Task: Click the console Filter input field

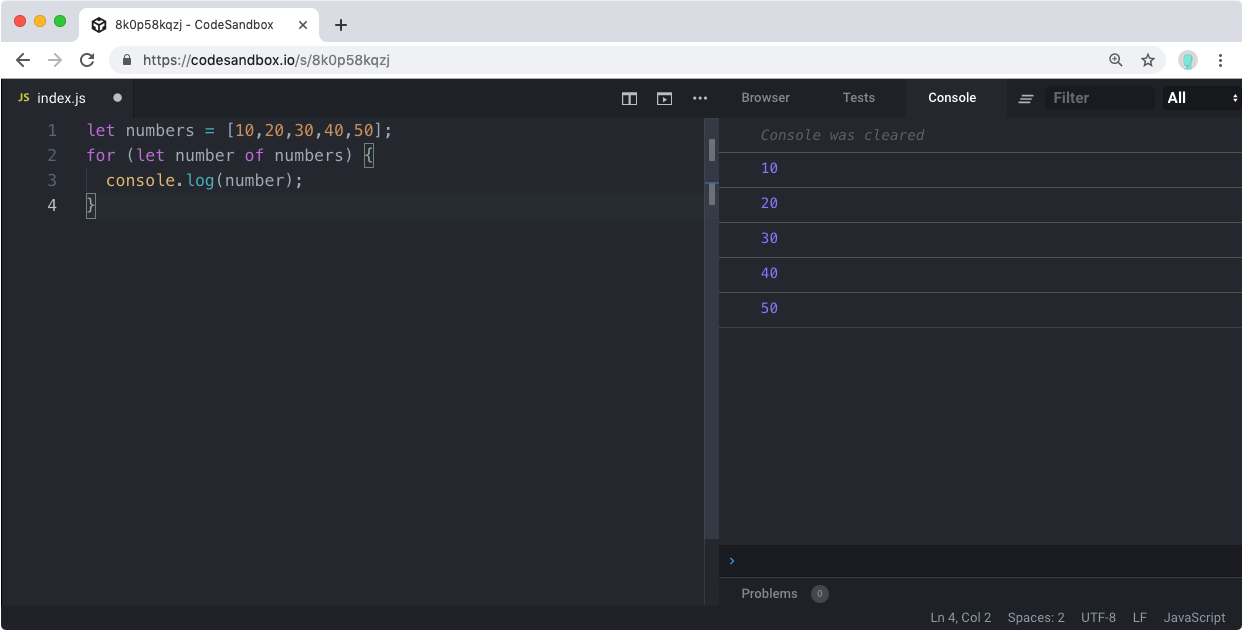Action: tap(1100, 98)
